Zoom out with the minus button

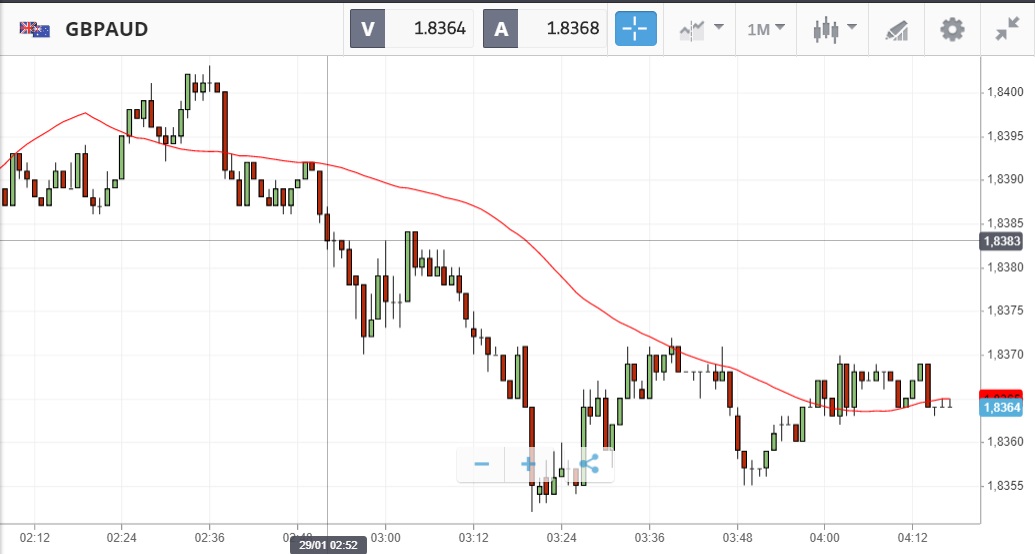click(x=482, y=464)
